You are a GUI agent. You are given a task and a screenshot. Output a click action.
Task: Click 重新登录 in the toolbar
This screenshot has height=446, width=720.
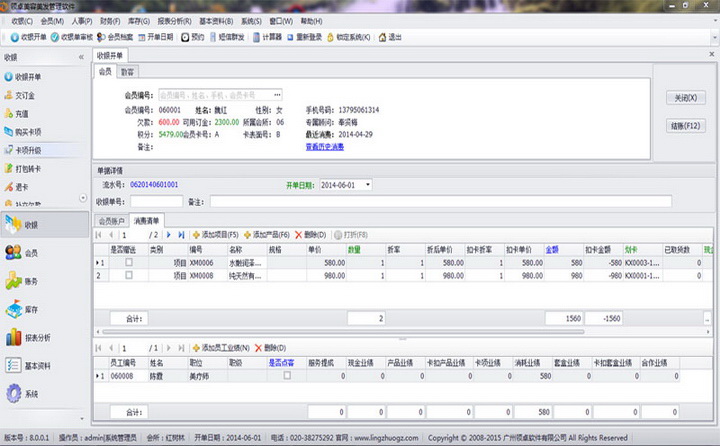[x=304, y=37]
